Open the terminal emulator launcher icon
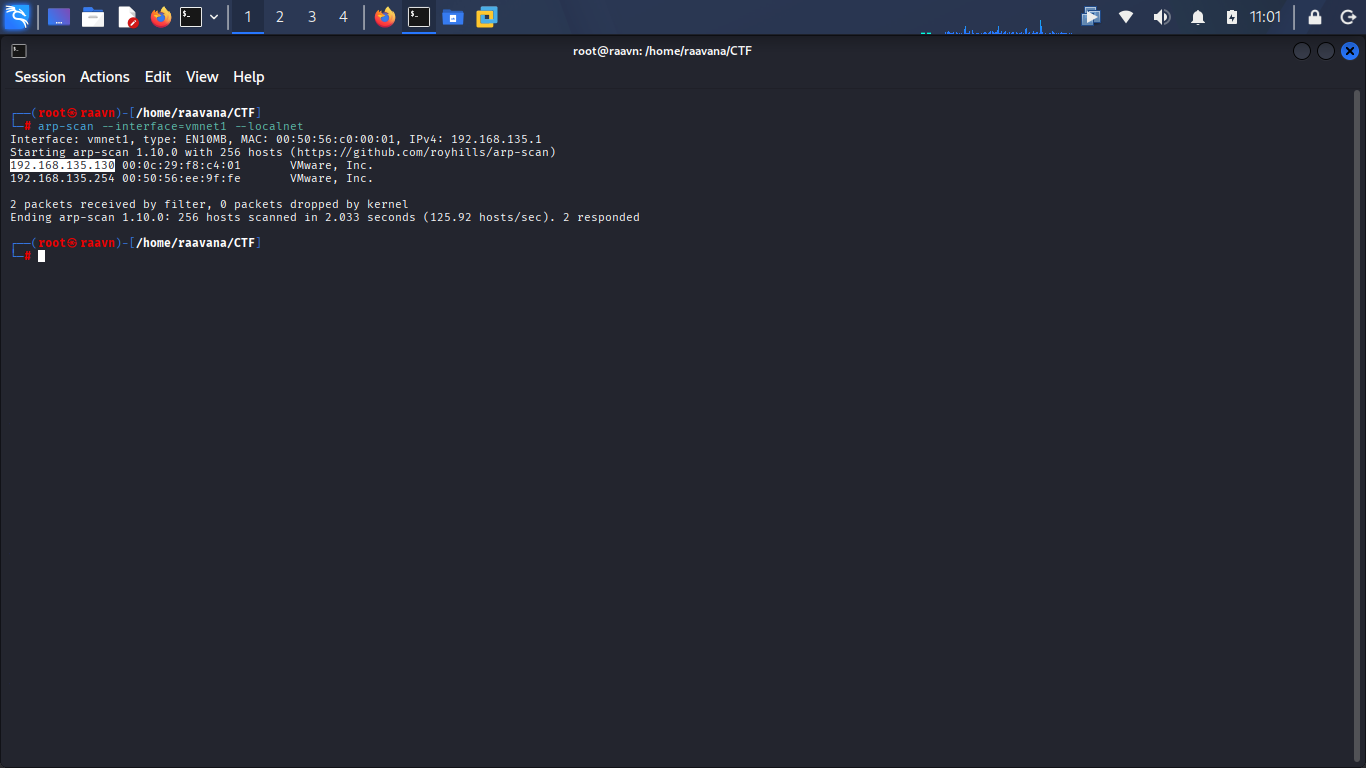The height and width of the screenshot is (768, 1366). pyautogui.click(x=191, y=17)
